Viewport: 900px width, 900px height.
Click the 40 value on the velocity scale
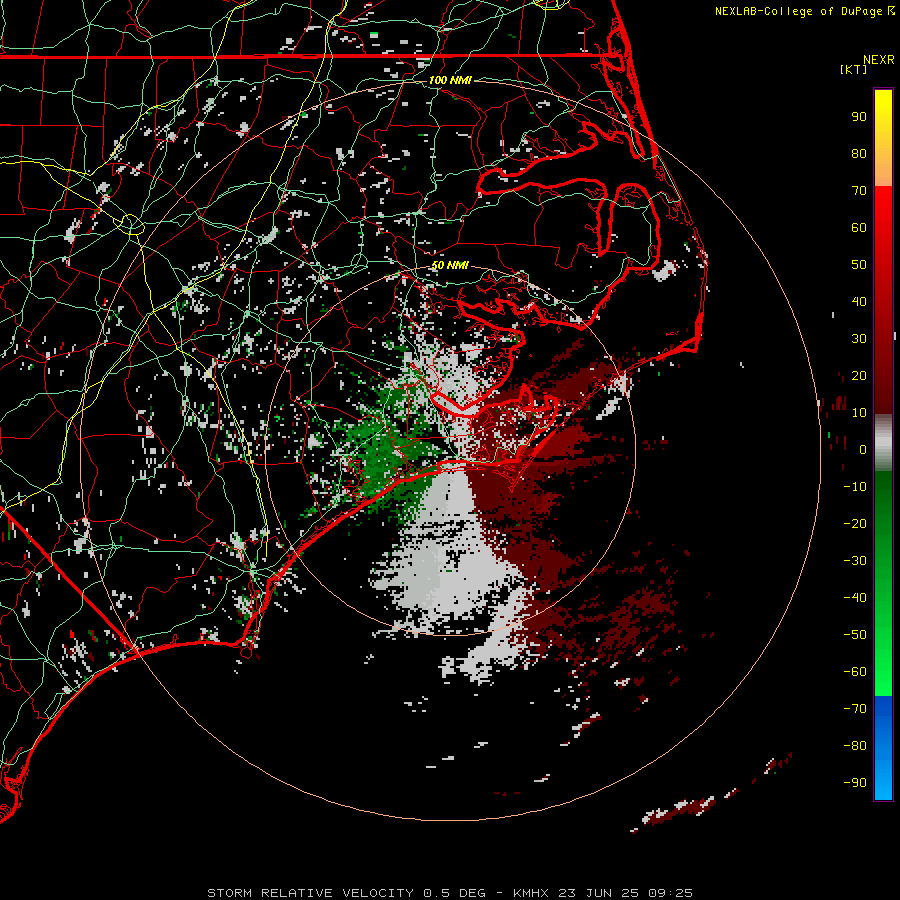[x=859, y=301]
